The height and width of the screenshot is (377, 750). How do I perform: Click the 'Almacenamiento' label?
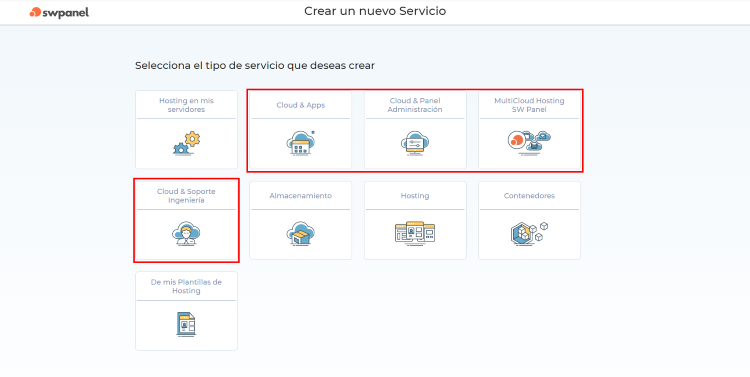(x=300, y=196)
